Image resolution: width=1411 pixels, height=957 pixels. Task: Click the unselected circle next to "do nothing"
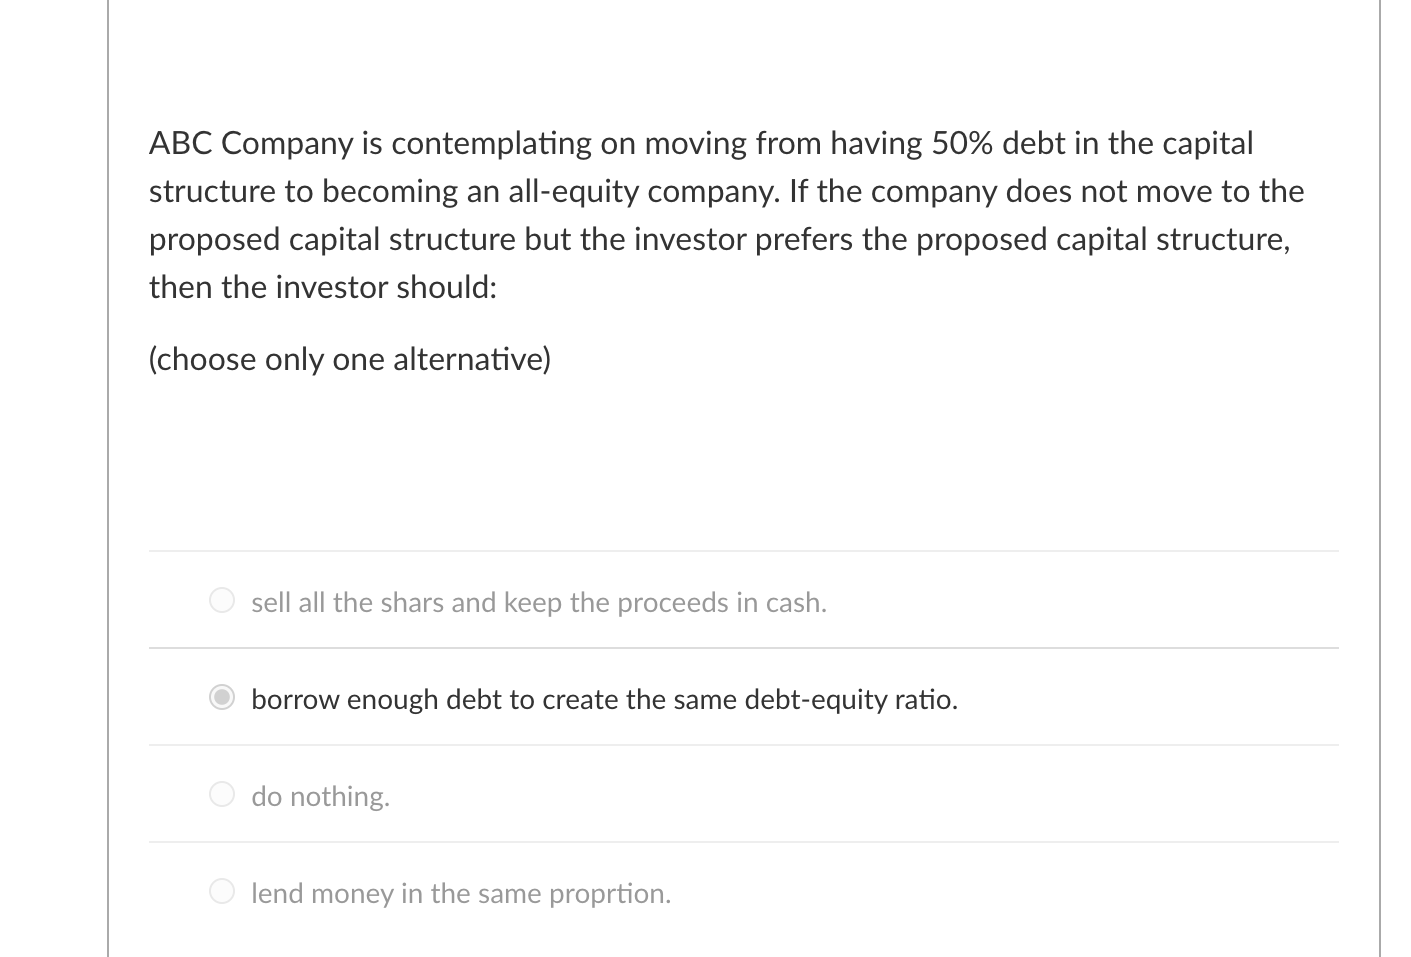(221, 794)
